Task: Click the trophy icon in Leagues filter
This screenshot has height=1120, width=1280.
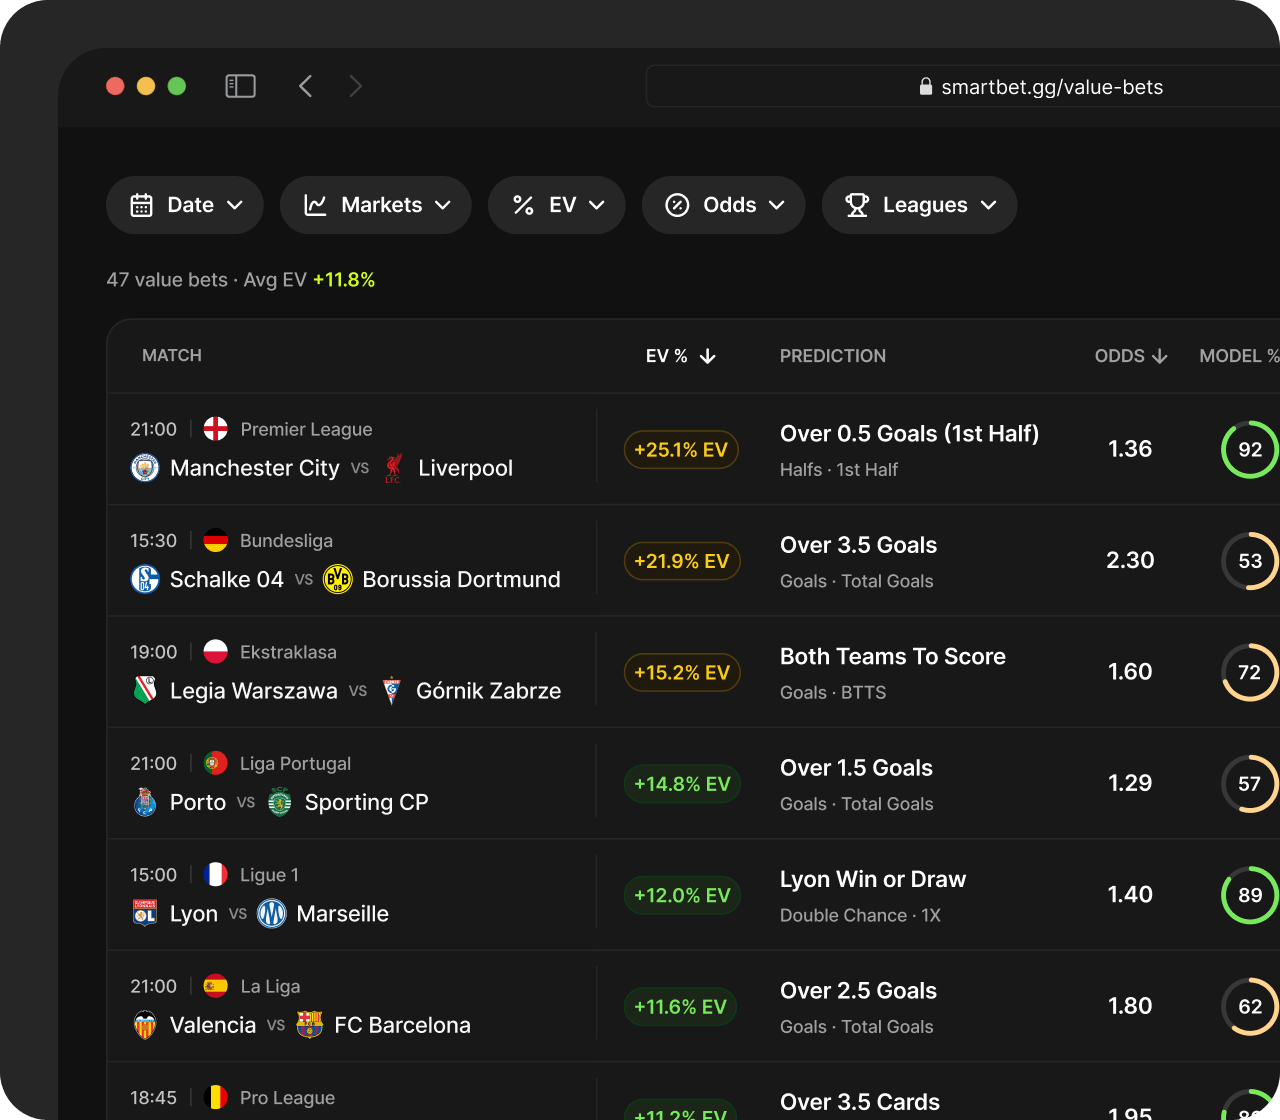Action: (857, 205)
